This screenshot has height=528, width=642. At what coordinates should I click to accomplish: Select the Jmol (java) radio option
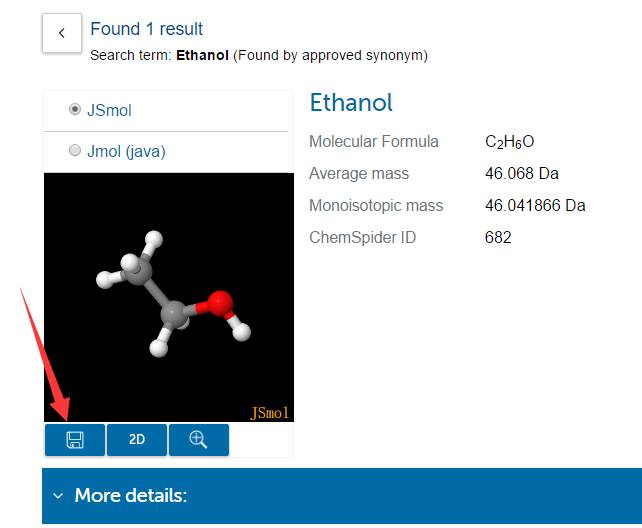point(75,151)
